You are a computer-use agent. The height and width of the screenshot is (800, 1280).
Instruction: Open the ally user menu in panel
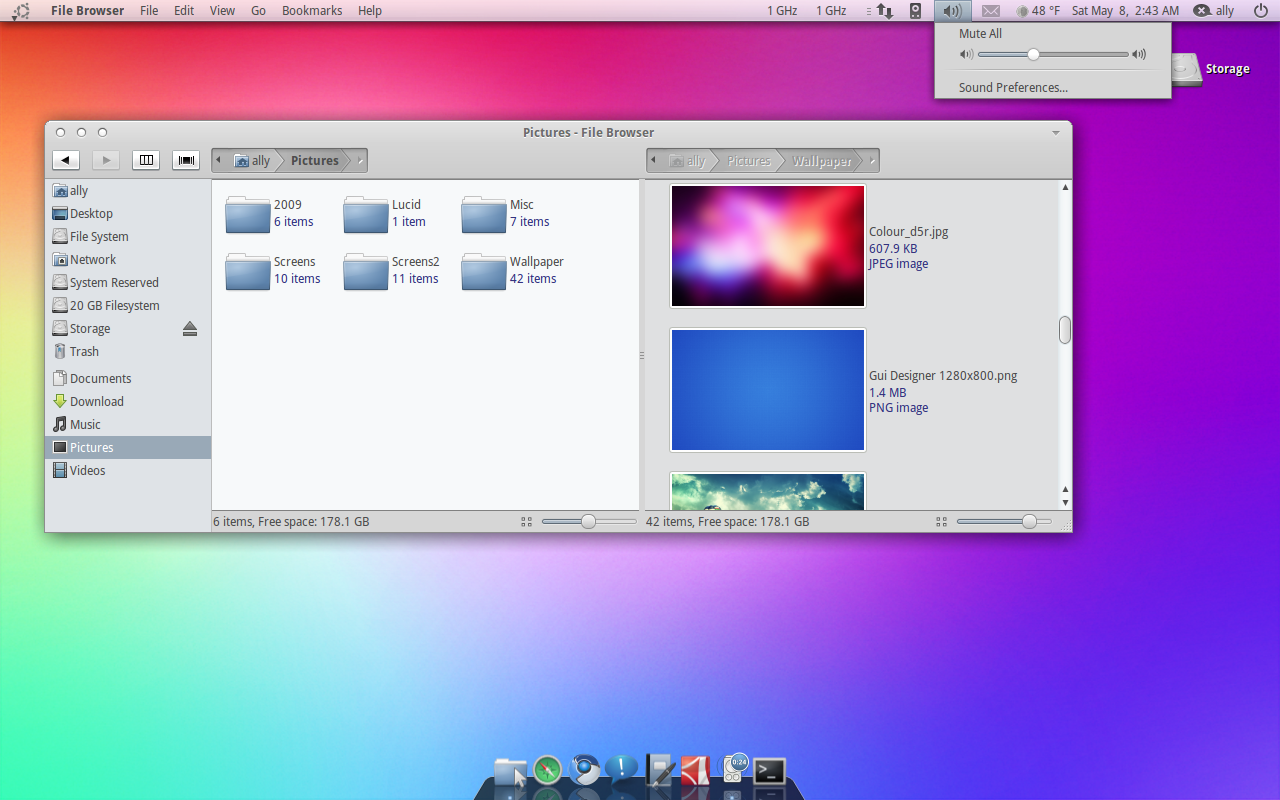point(1214,11)
